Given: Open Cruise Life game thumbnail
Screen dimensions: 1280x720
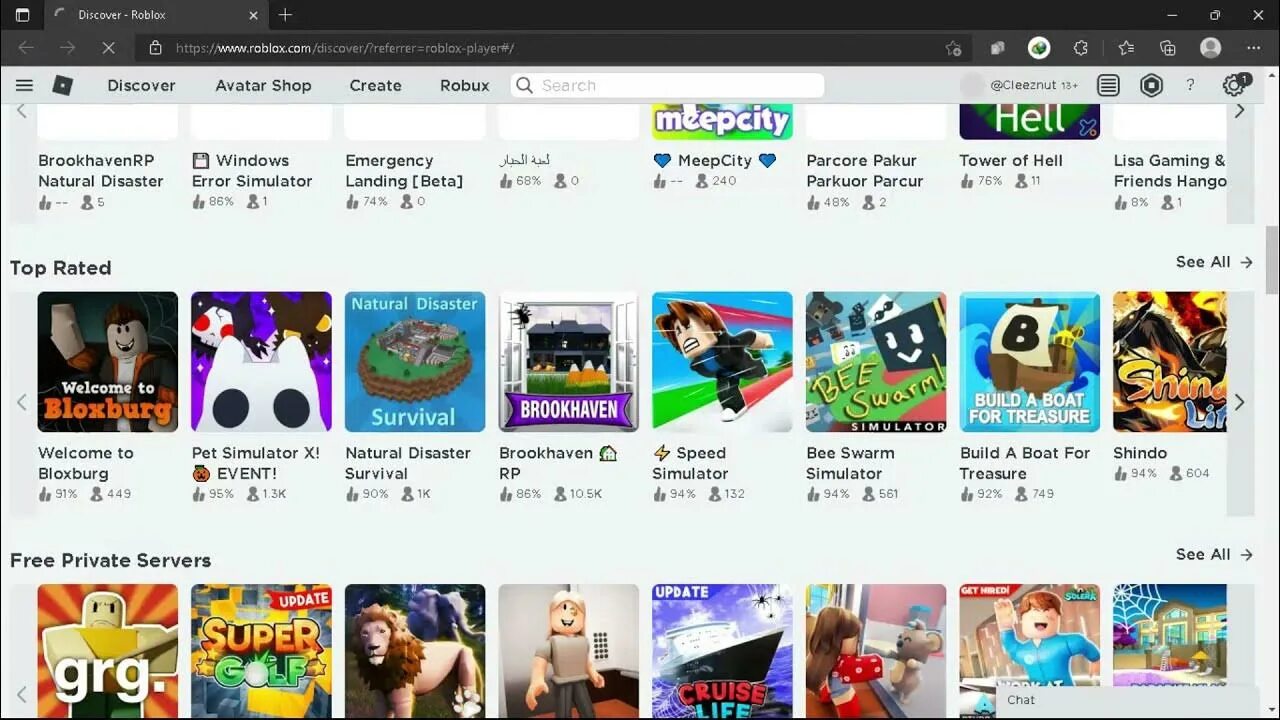Looking at the screenshot, I should (x=722, y=652).
